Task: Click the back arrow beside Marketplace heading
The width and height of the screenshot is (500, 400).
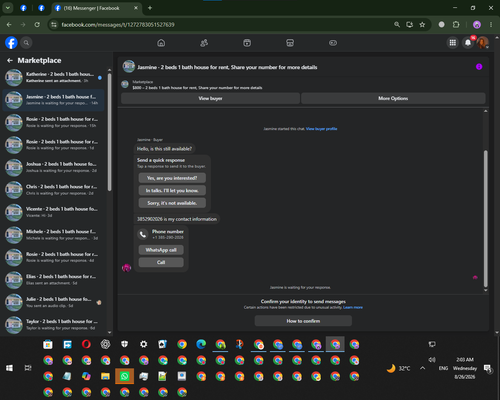Action: [10, 60]
